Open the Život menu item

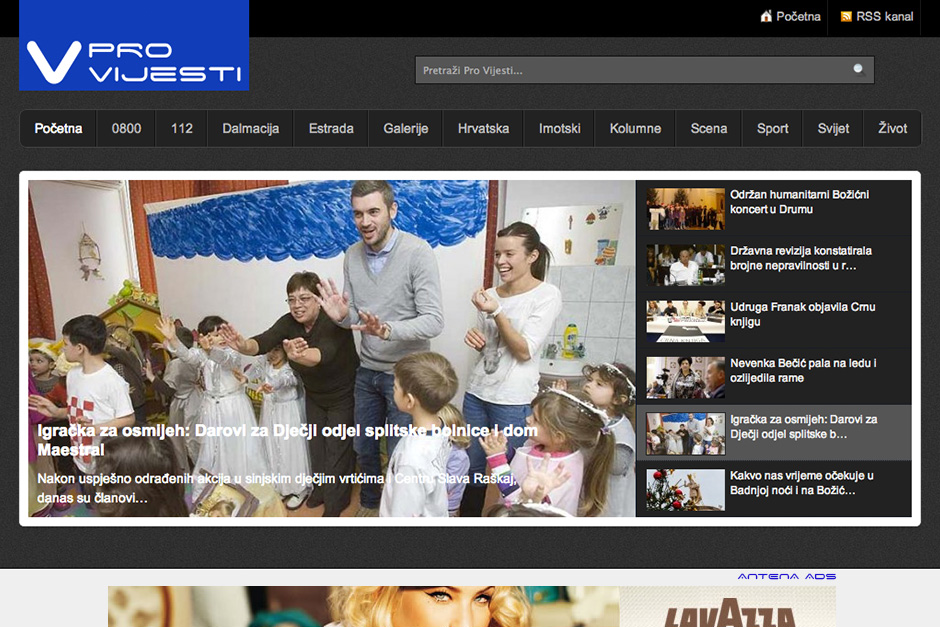pyautogui.click(x=892, y=129)
